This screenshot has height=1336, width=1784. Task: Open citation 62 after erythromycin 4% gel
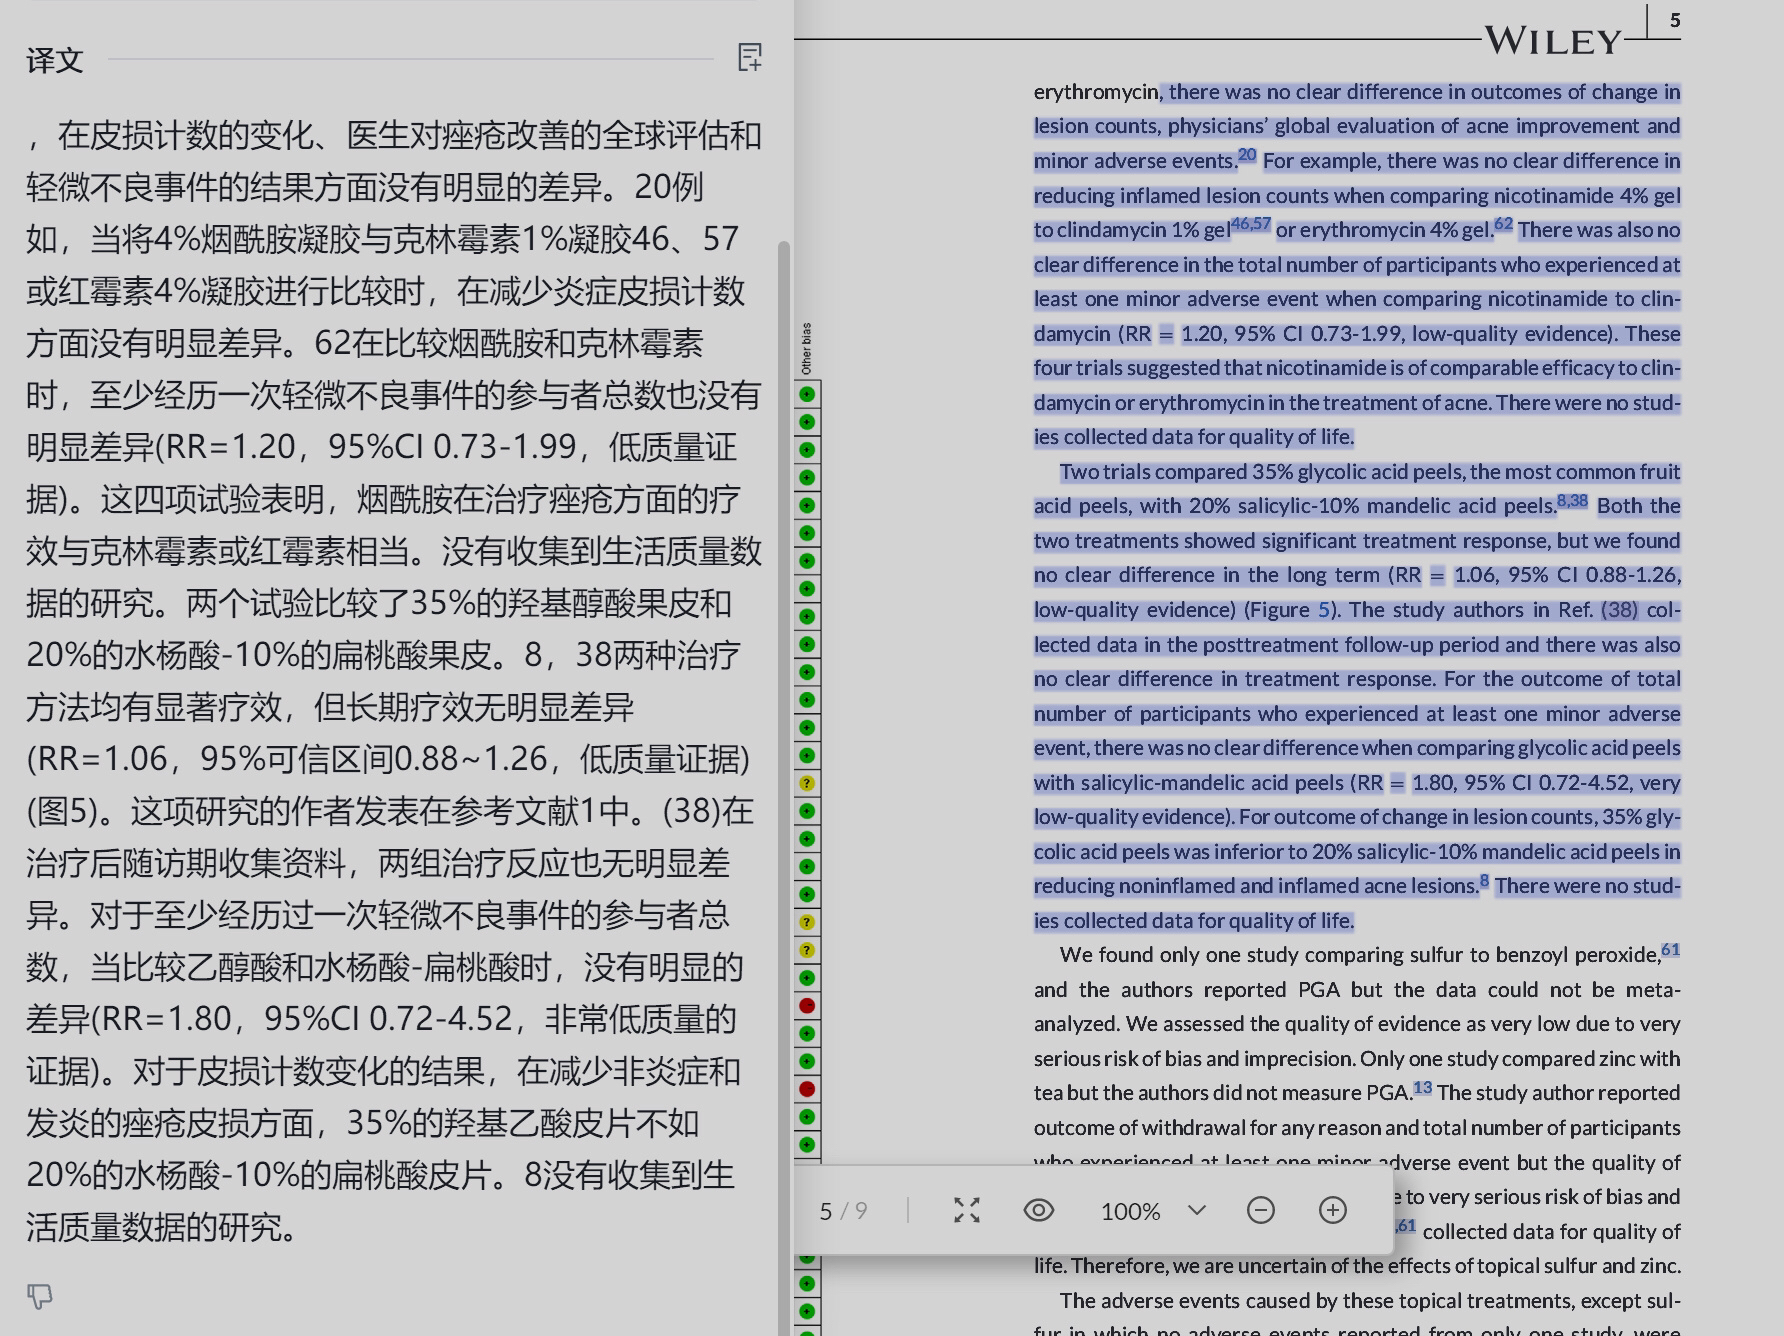pos(1503,224)
